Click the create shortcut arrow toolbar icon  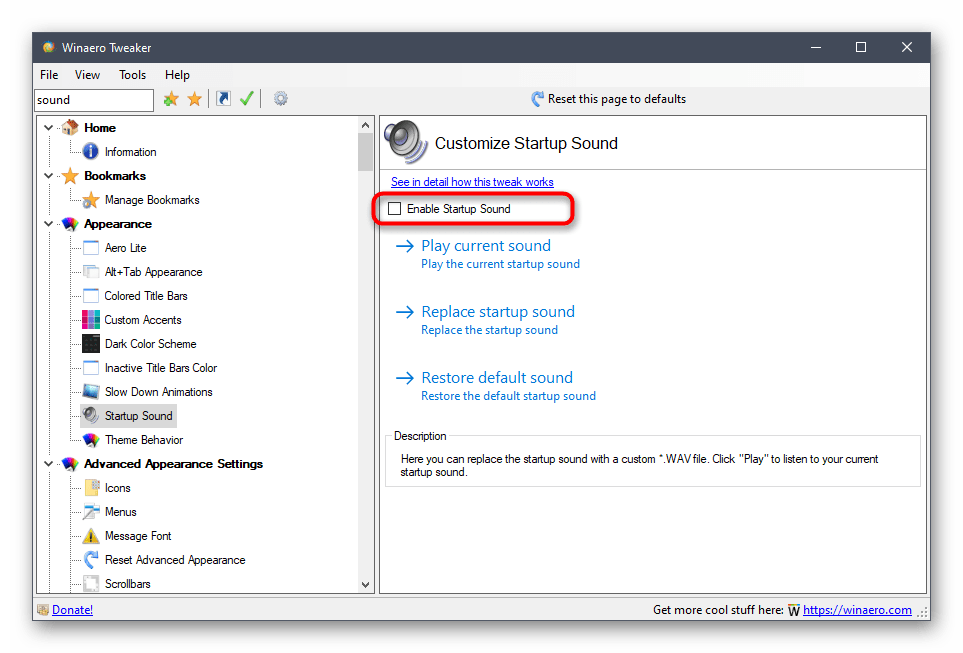pos(224,99)
